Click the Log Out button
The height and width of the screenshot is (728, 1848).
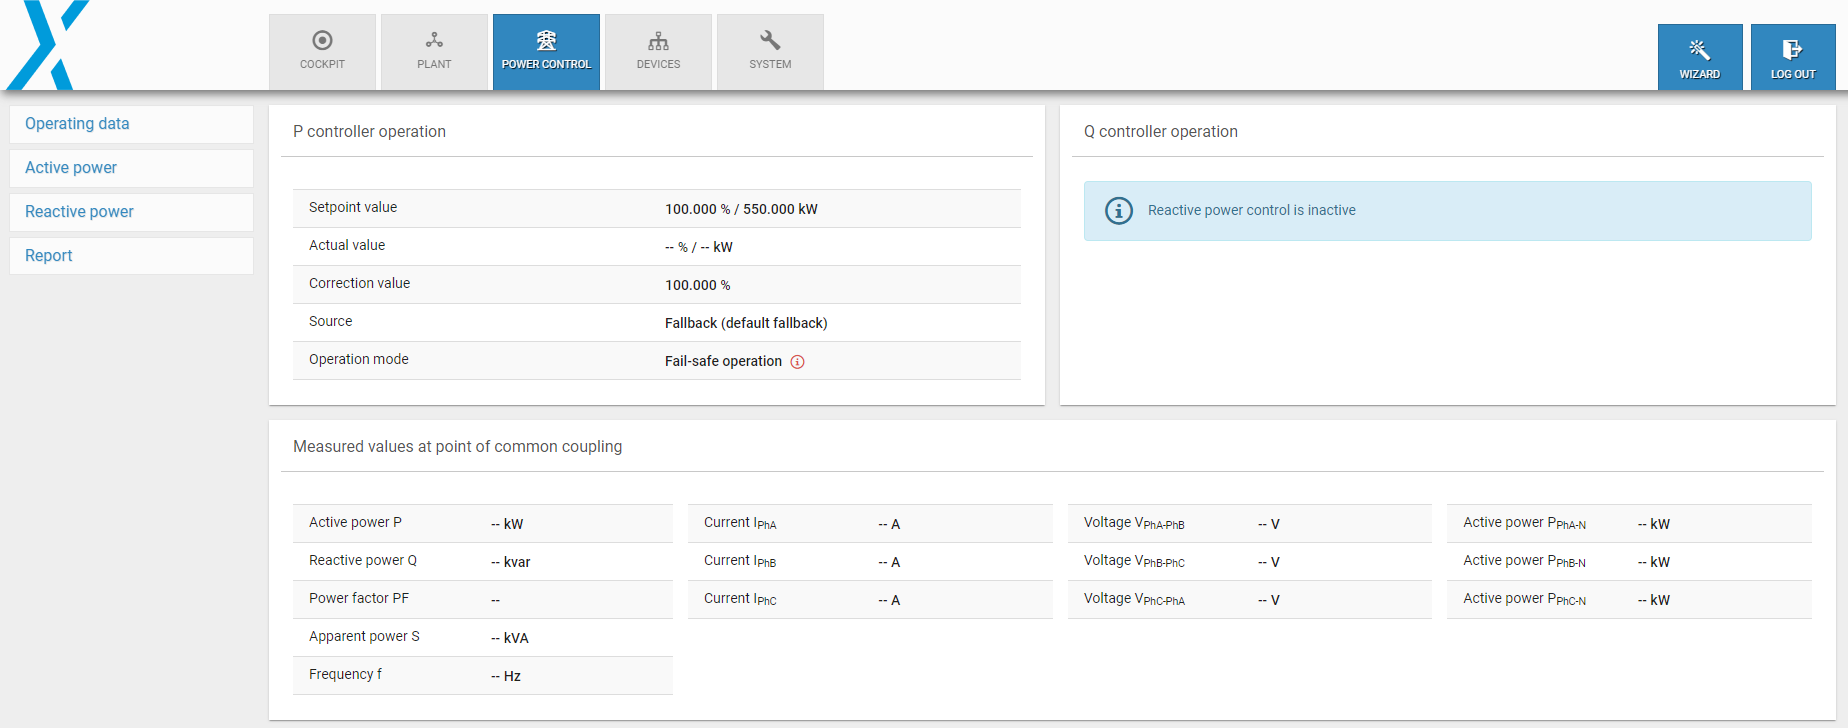[x=1793, y=57]
